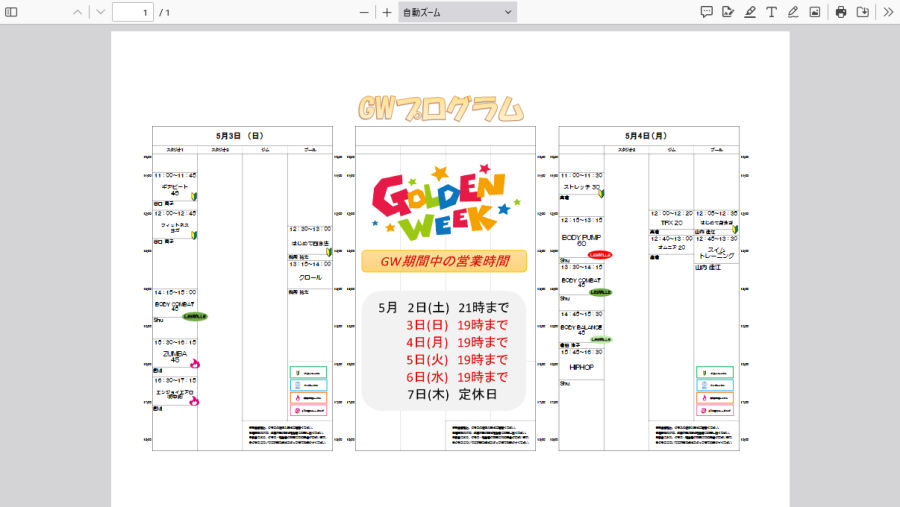This screenshot has height=507, width=900.
Task: Go to next page arrow
Action: click(x=100, y=12)
